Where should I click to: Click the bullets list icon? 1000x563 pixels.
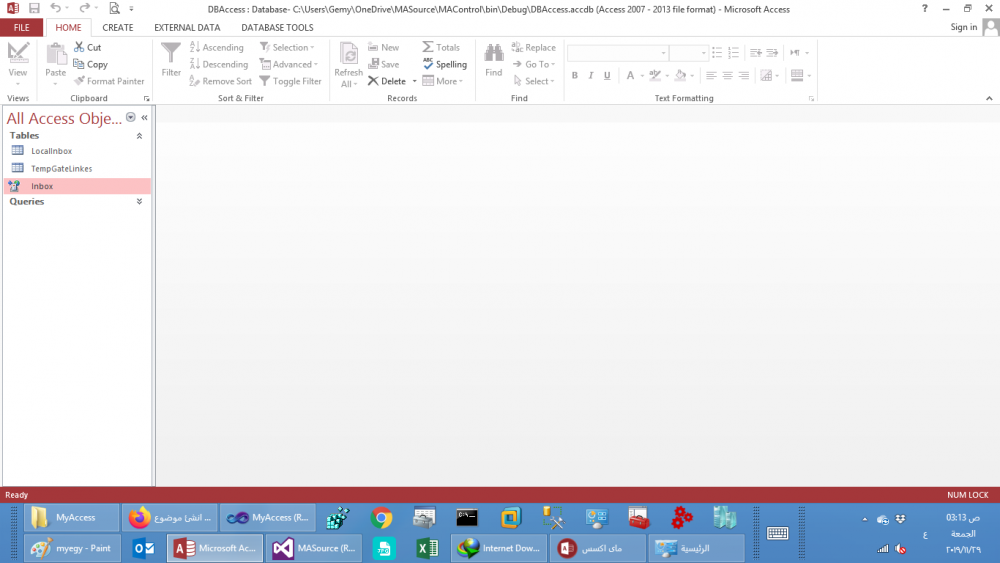[x=717, y=52]
